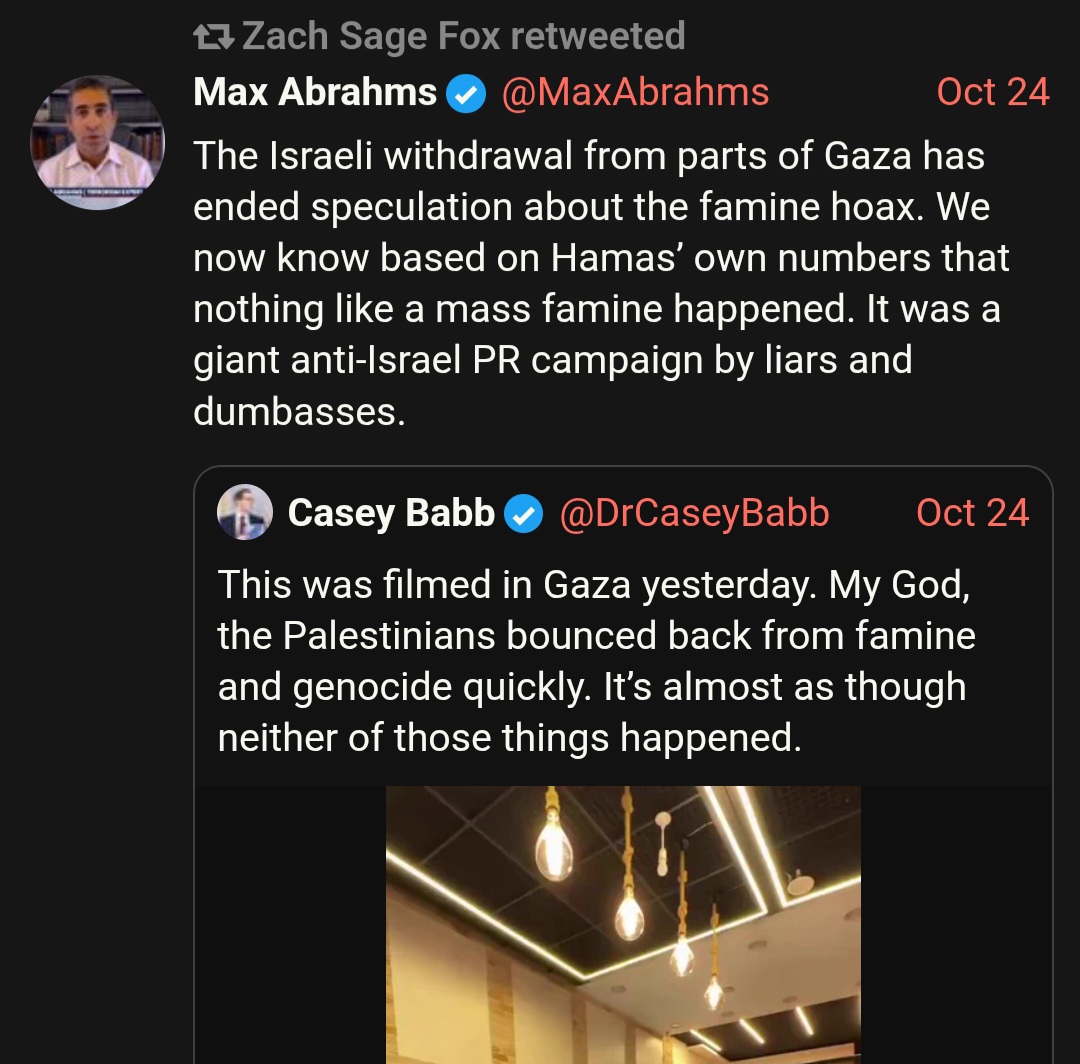This screenshot has width=1080, height=1064.
Task: Open Zach Sage Fox retweeted label
Action: [463, 37]
